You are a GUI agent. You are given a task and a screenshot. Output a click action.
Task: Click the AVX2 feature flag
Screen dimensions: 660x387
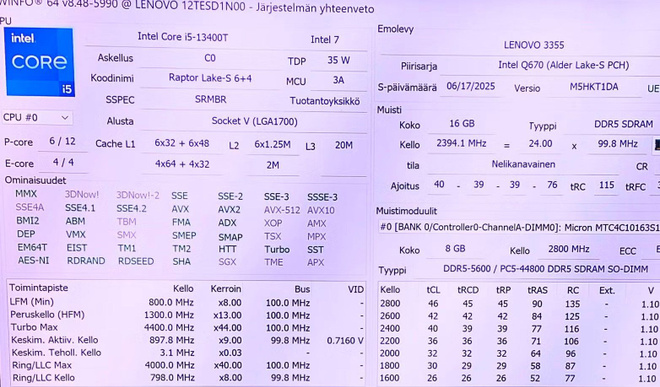click(x=229, y=210)
